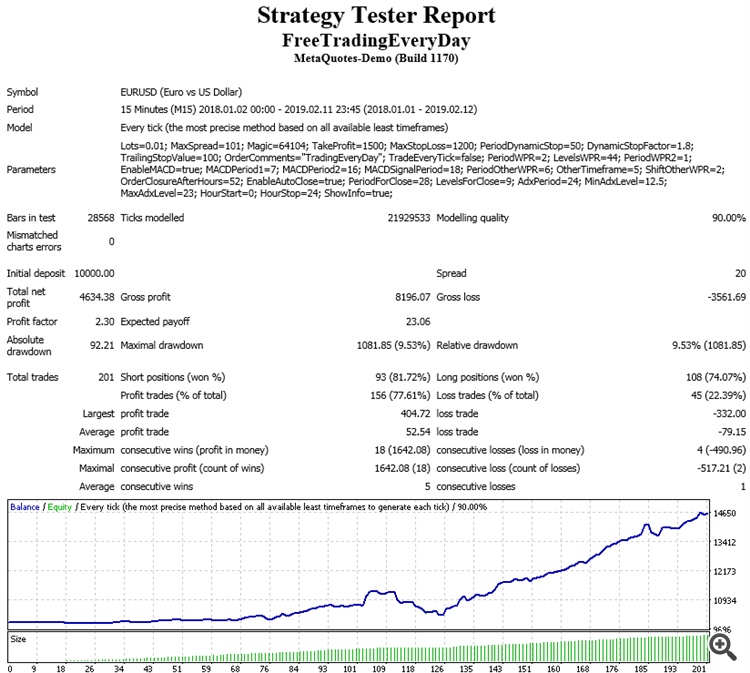The image size is (750, 673).
Task: Click the Size label in volume panel
Action: pos(18,640)
